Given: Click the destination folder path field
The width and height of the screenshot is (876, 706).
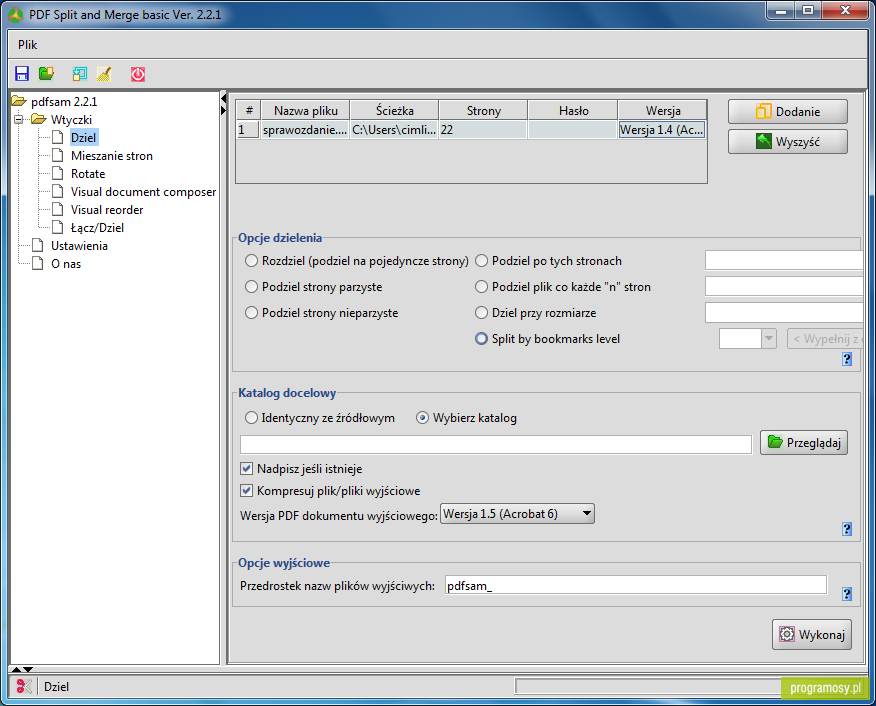Looking at the screenshot, I should pos(496,445).
